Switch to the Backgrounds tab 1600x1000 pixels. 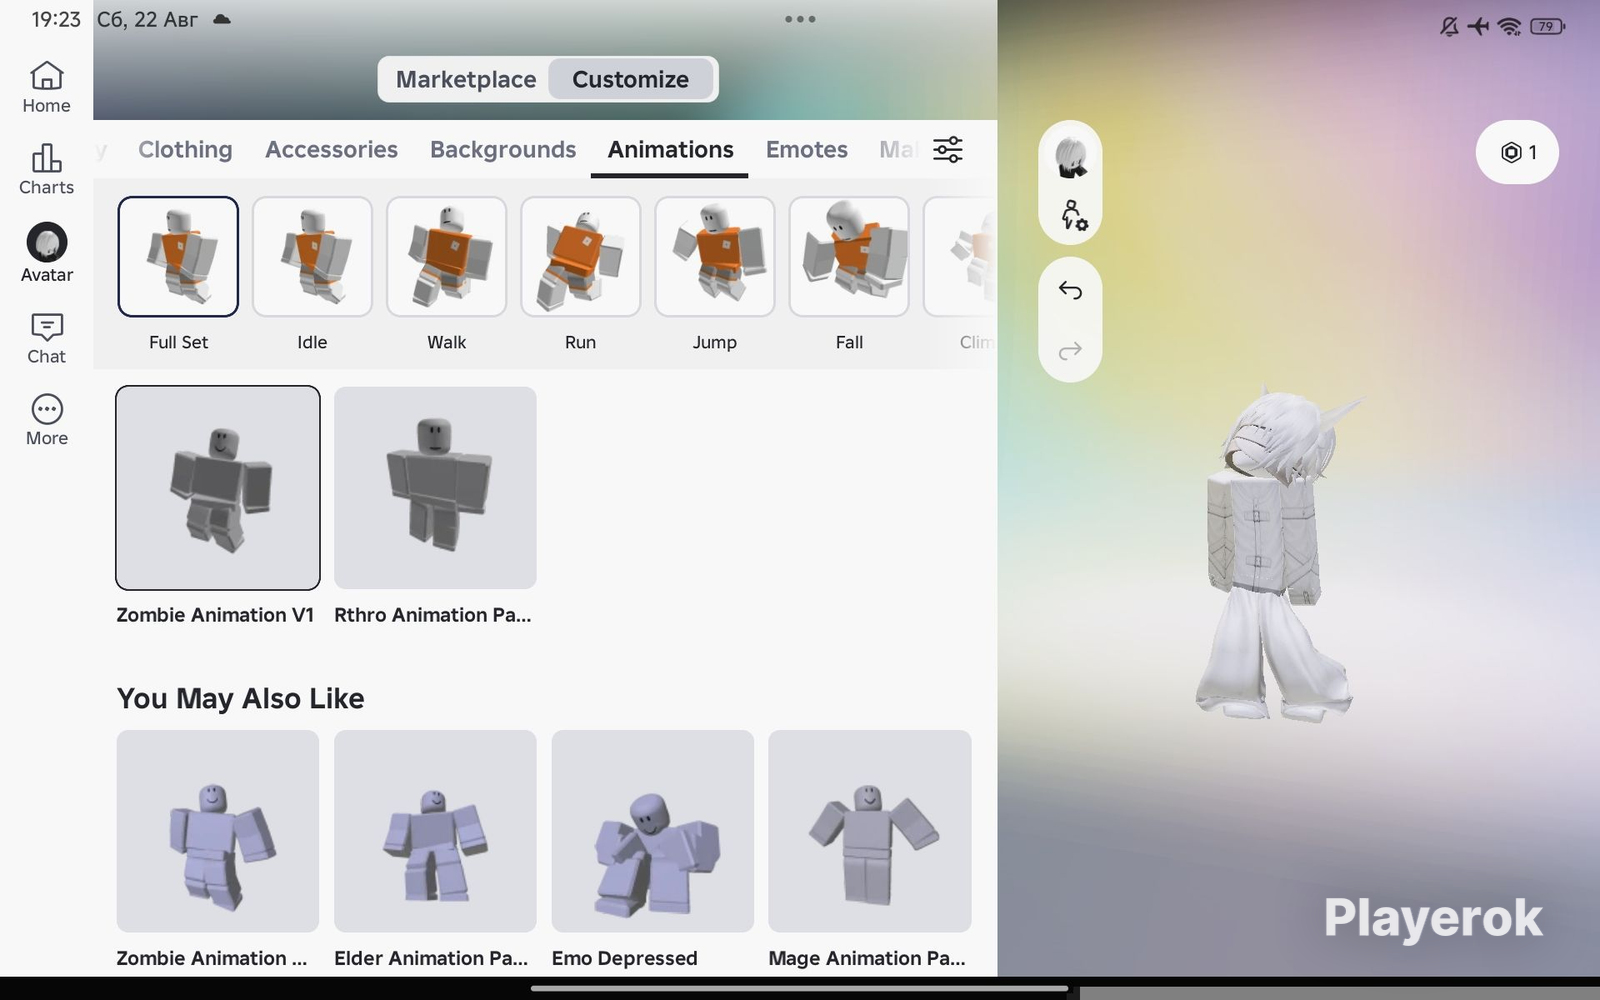pyautogui.click(x=503, y=150)
